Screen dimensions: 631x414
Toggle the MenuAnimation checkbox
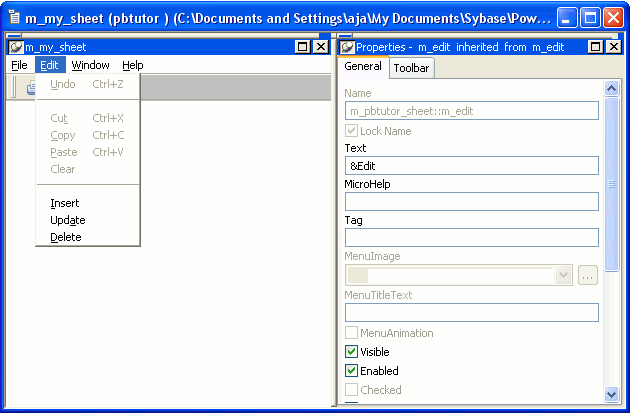point(351,333)
